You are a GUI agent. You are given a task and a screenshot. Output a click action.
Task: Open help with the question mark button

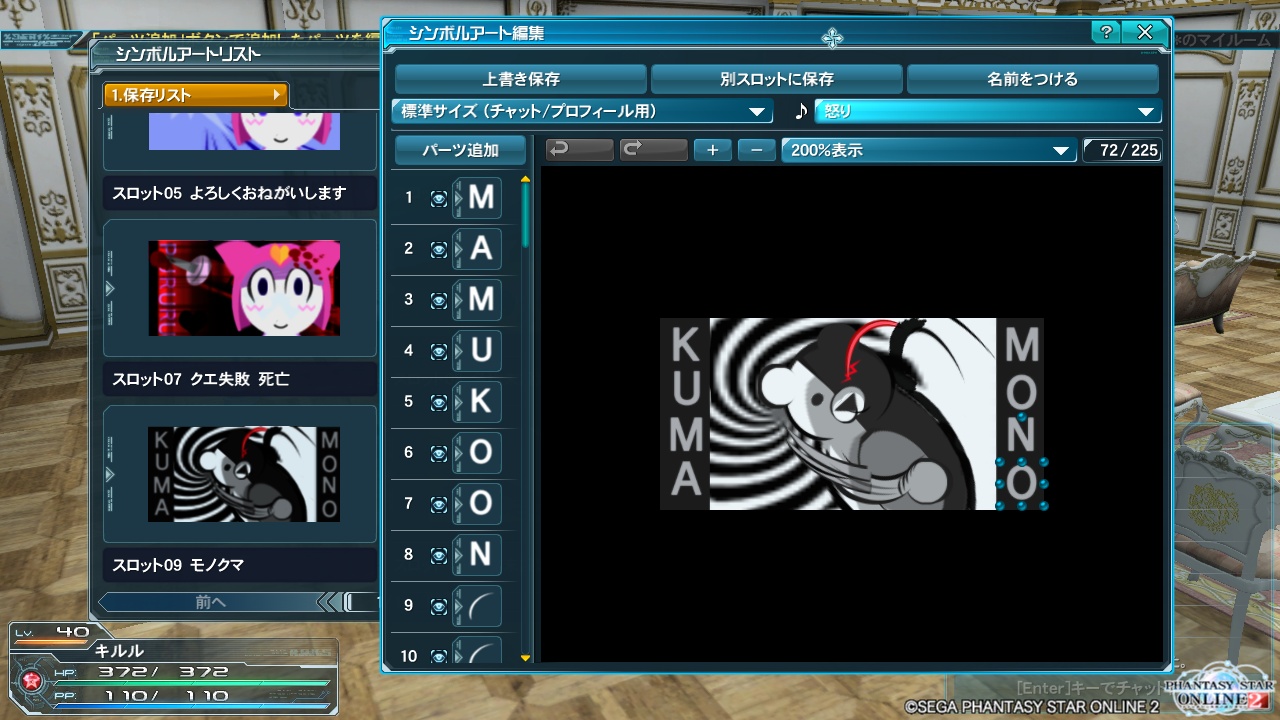tap(1105, 32)
